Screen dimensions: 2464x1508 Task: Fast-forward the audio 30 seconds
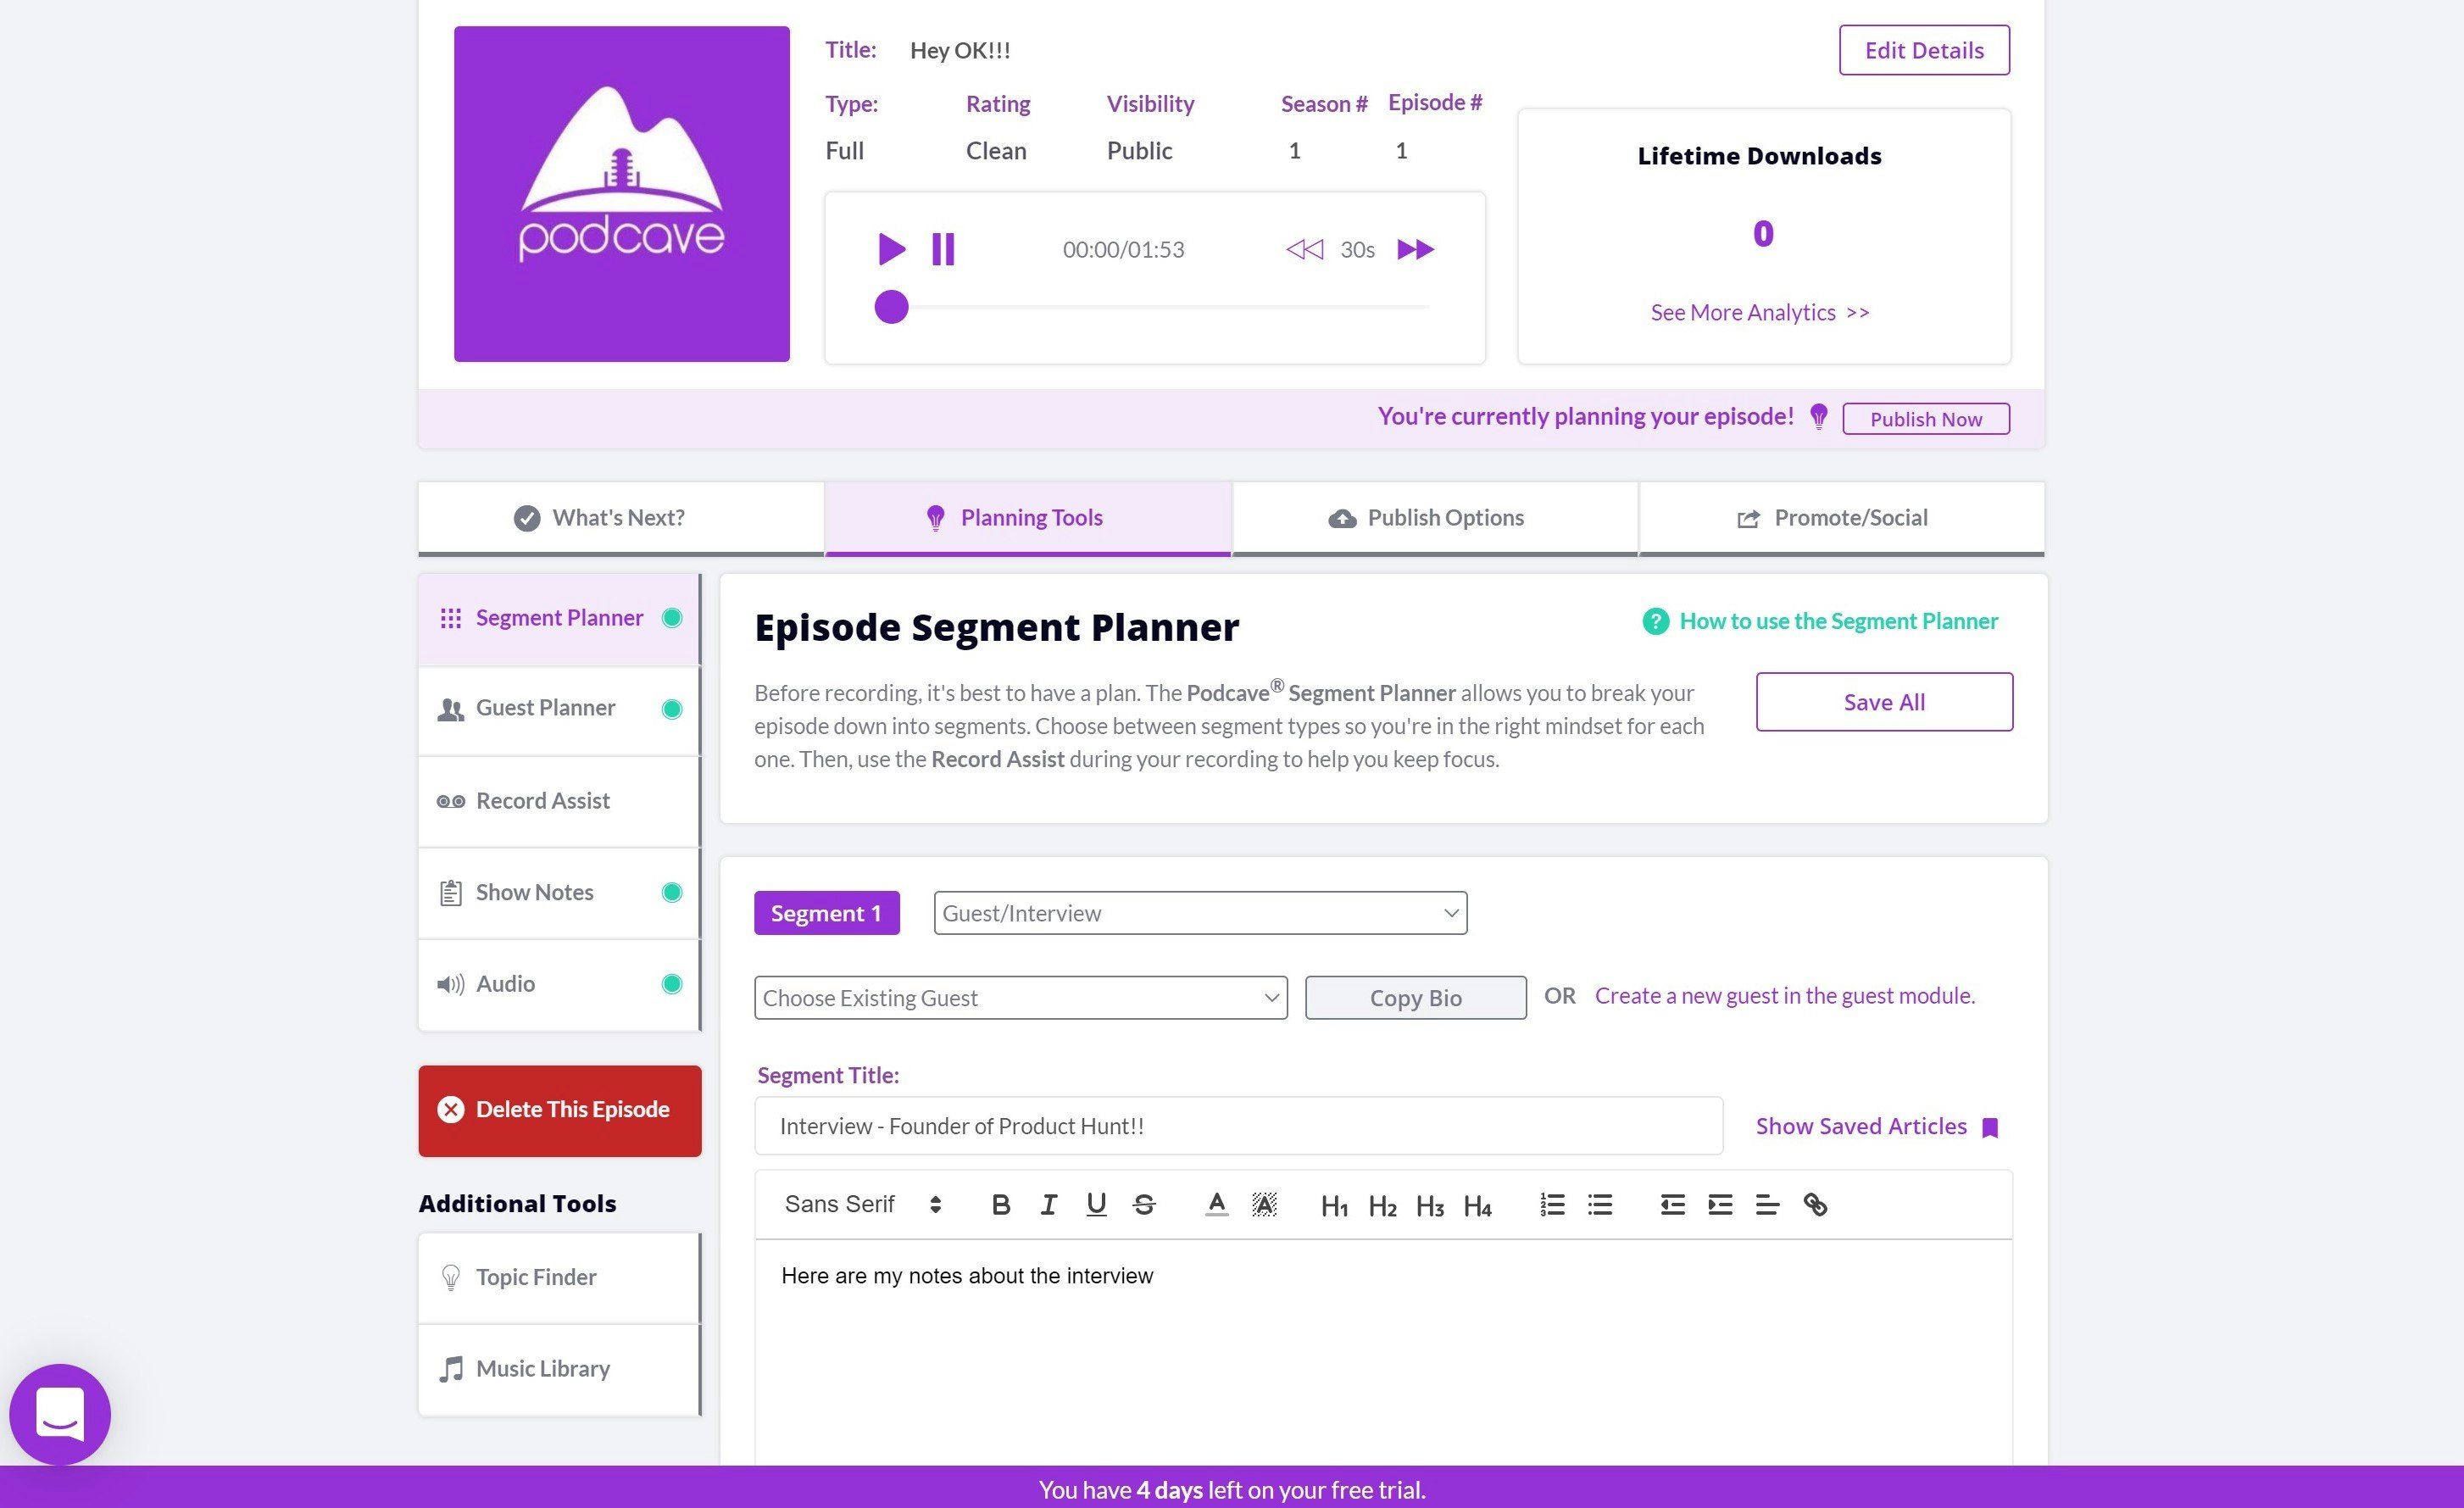[1414, 249]
